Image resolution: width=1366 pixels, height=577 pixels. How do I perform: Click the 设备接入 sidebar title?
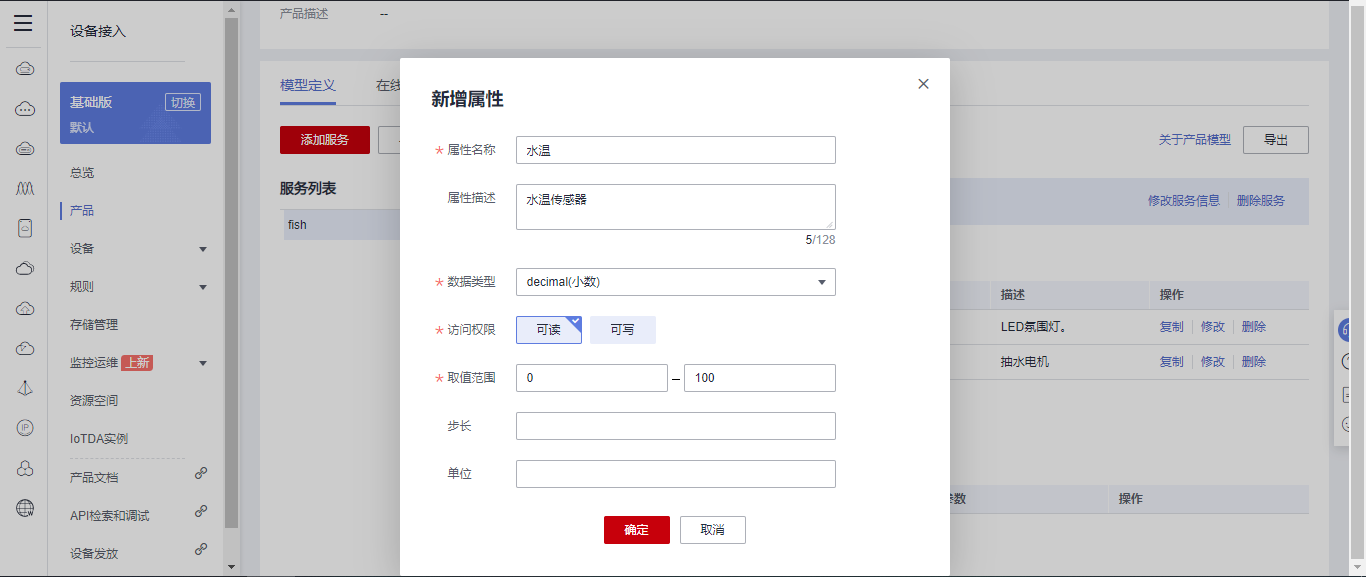coord(98,32)
